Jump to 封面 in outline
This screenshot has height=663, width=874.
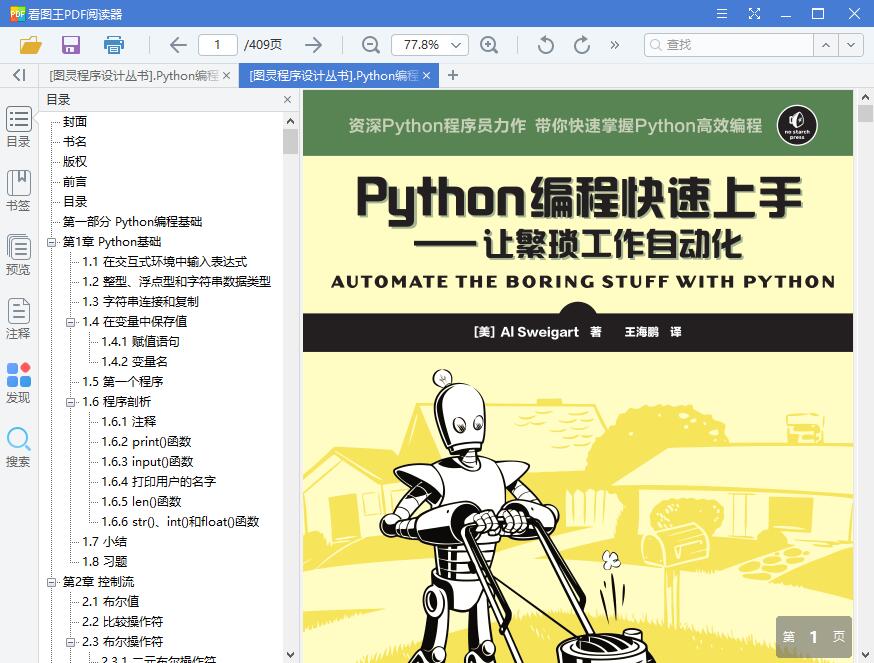(75, 122)
